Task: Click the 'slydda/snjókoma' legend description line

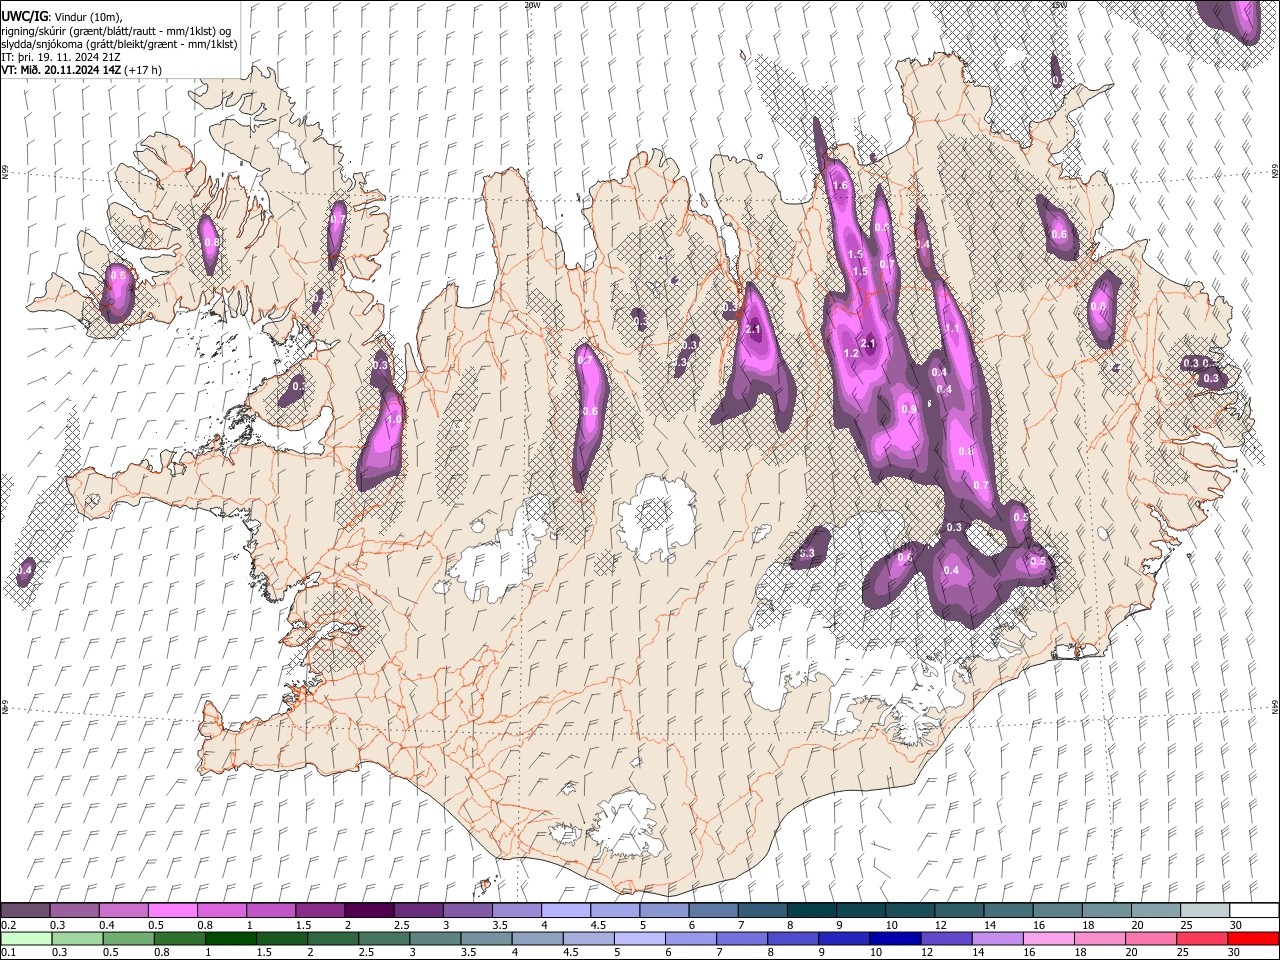Action: click(x=119, y=44)
